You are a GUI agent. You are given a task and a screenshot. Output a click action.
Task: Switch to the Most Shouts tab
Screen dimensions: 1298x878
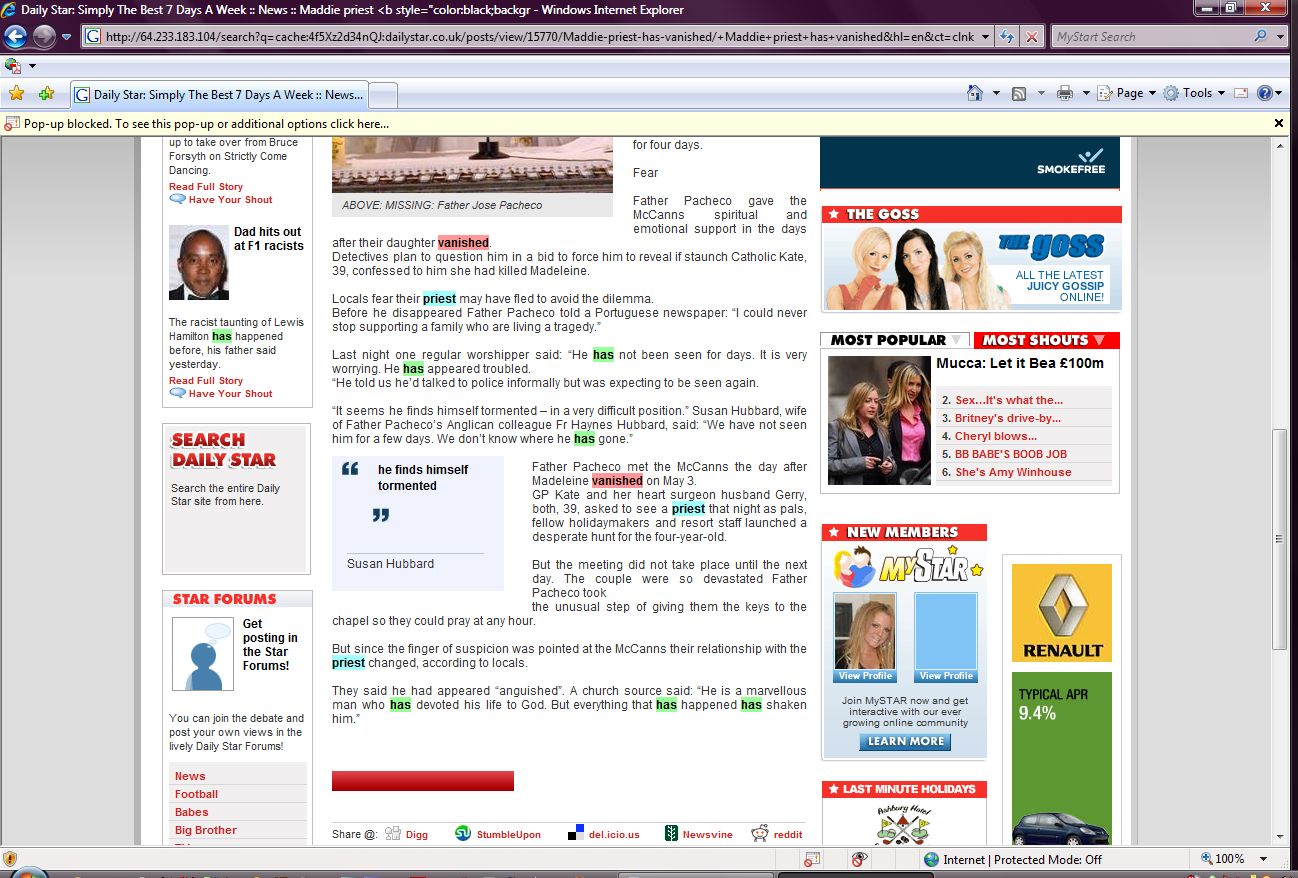point(1045,340)
